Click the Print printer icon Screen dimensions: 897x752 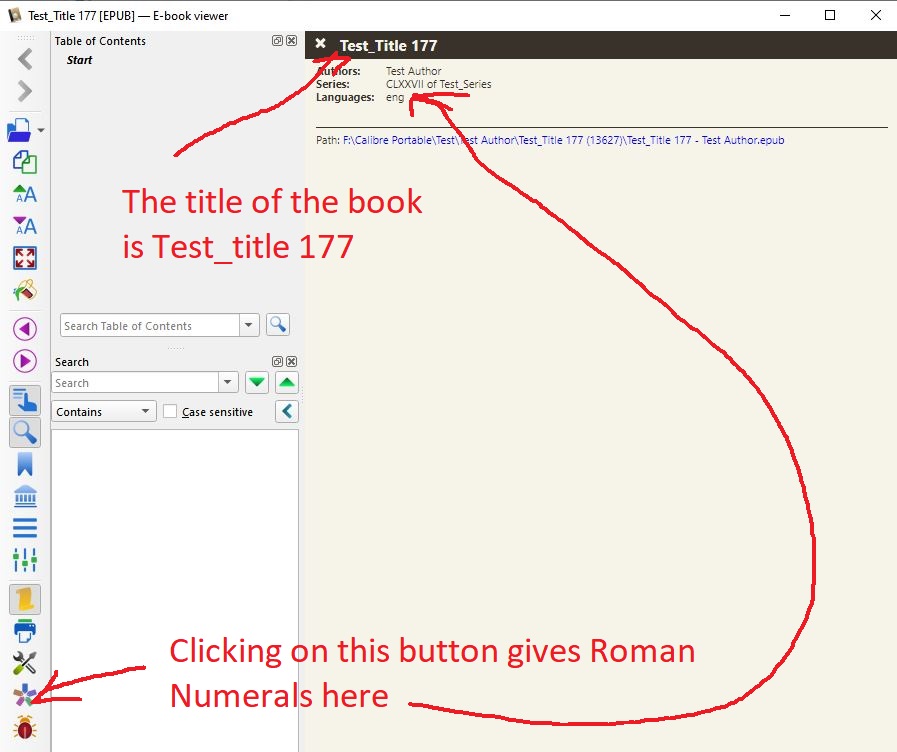coord(25,631)
